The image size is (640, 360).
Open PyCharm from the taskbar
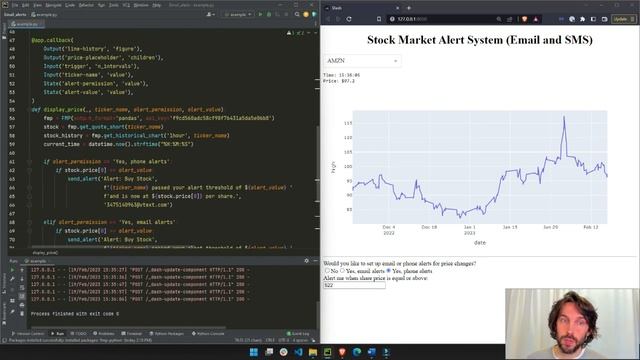pos(327,352)
